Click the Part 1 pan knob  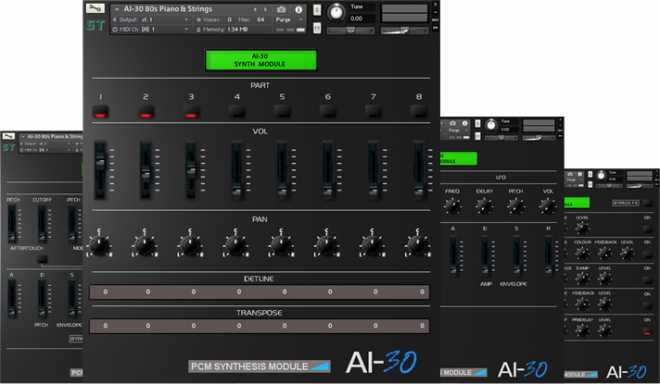click(x=100, y=245)
